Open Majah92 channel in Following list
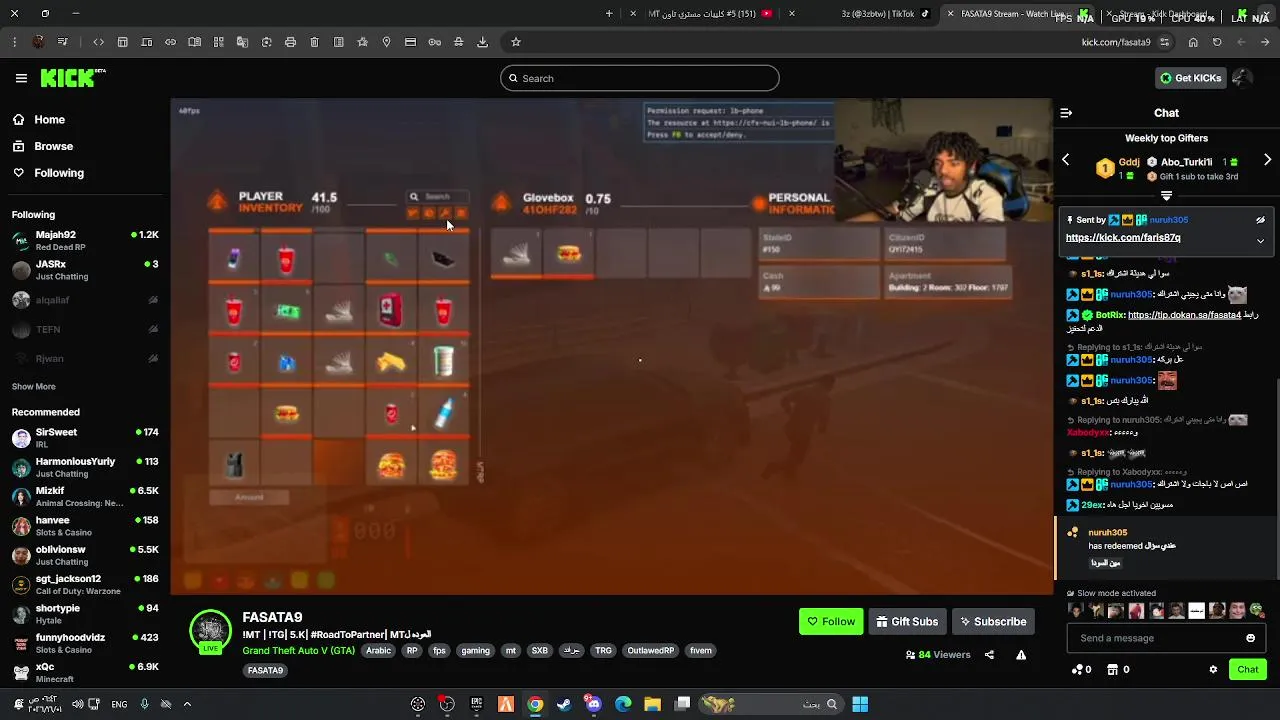This screenshot has height=720, width=1280. (84, 240)
